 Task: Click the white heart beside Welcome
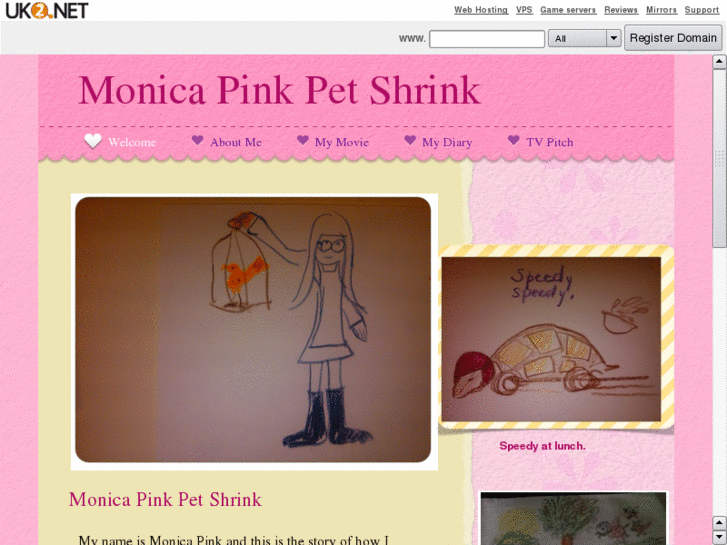[93, 141]
